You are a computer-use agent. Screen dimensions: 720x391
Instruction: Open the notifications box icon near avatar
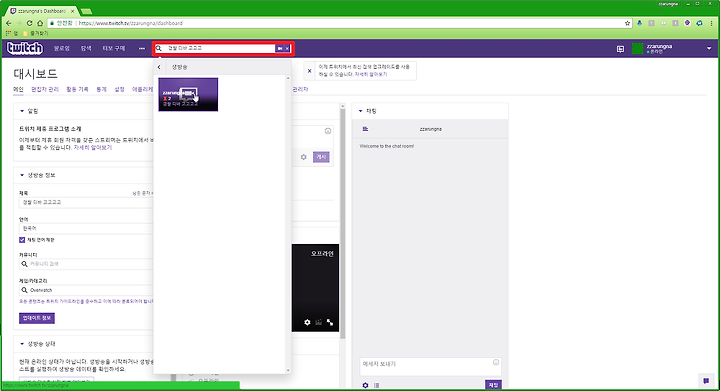coord(620,49)
